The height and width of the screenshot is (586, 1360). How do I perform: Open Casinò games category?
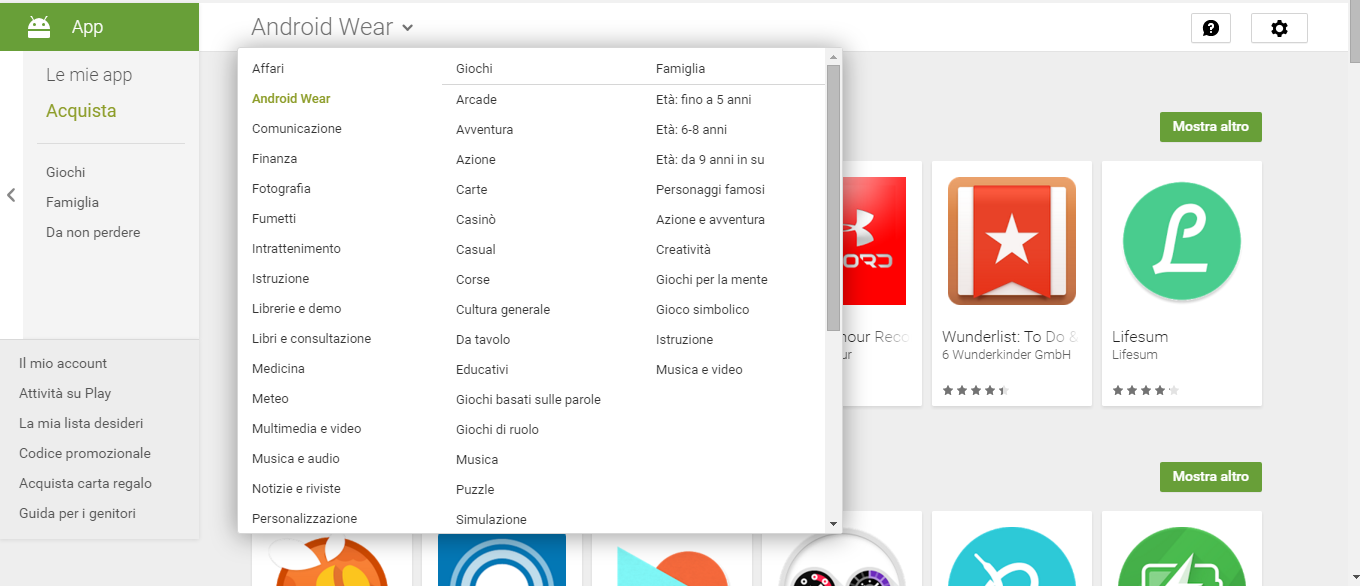coord(476,220)
